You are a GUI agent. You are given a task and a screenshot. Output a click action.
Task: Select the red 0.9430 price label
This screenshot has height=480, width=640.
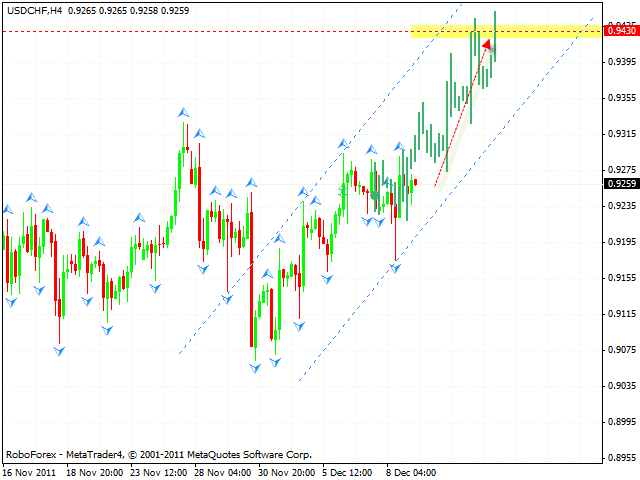point(622,31)
